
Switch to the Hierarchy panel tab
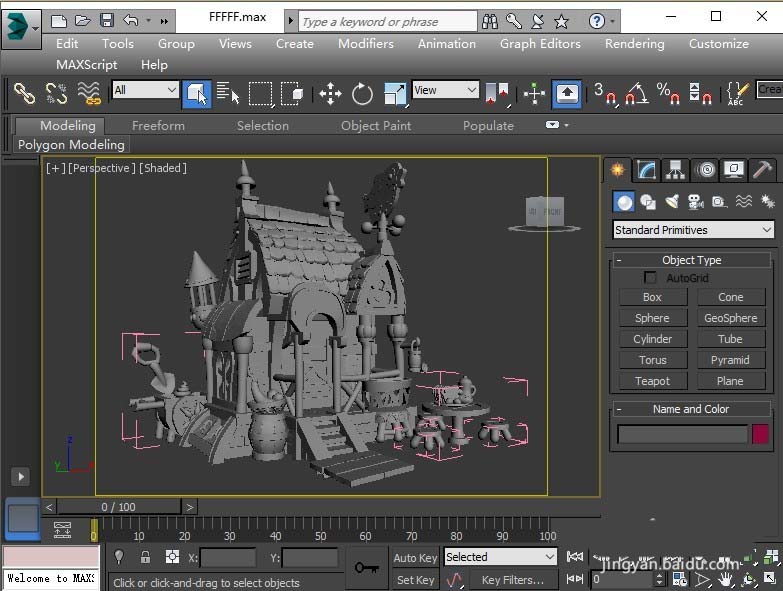coord(676,170)
